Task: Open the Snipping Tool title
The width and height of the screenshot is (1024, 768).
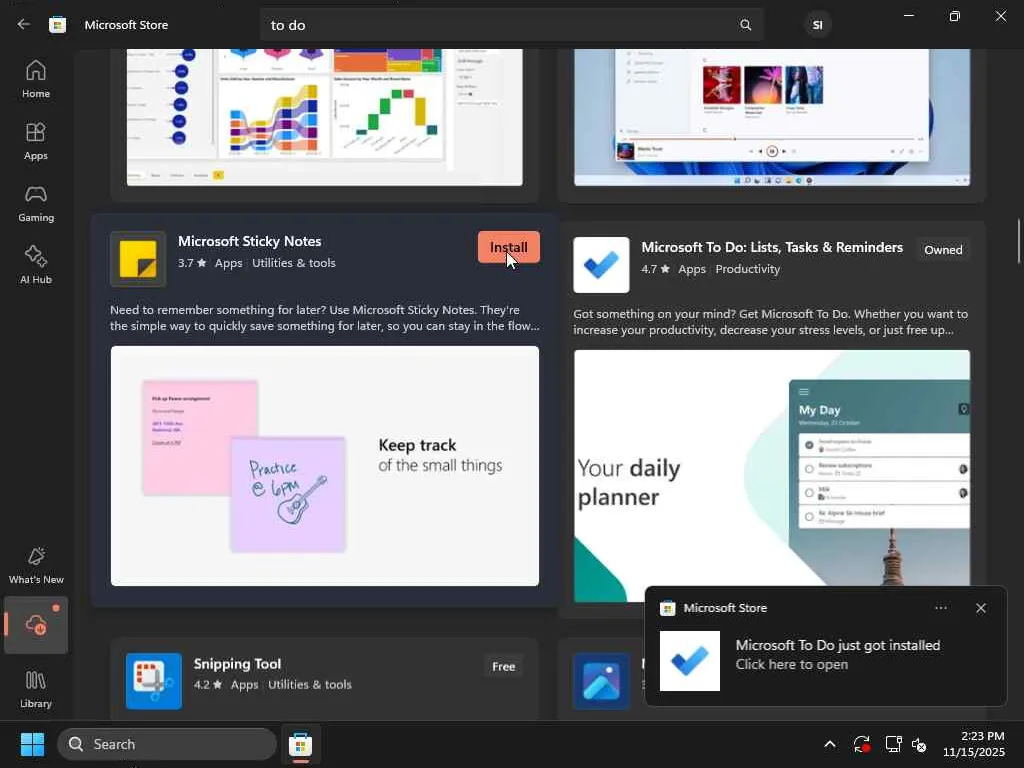Action: coord(237,664)
